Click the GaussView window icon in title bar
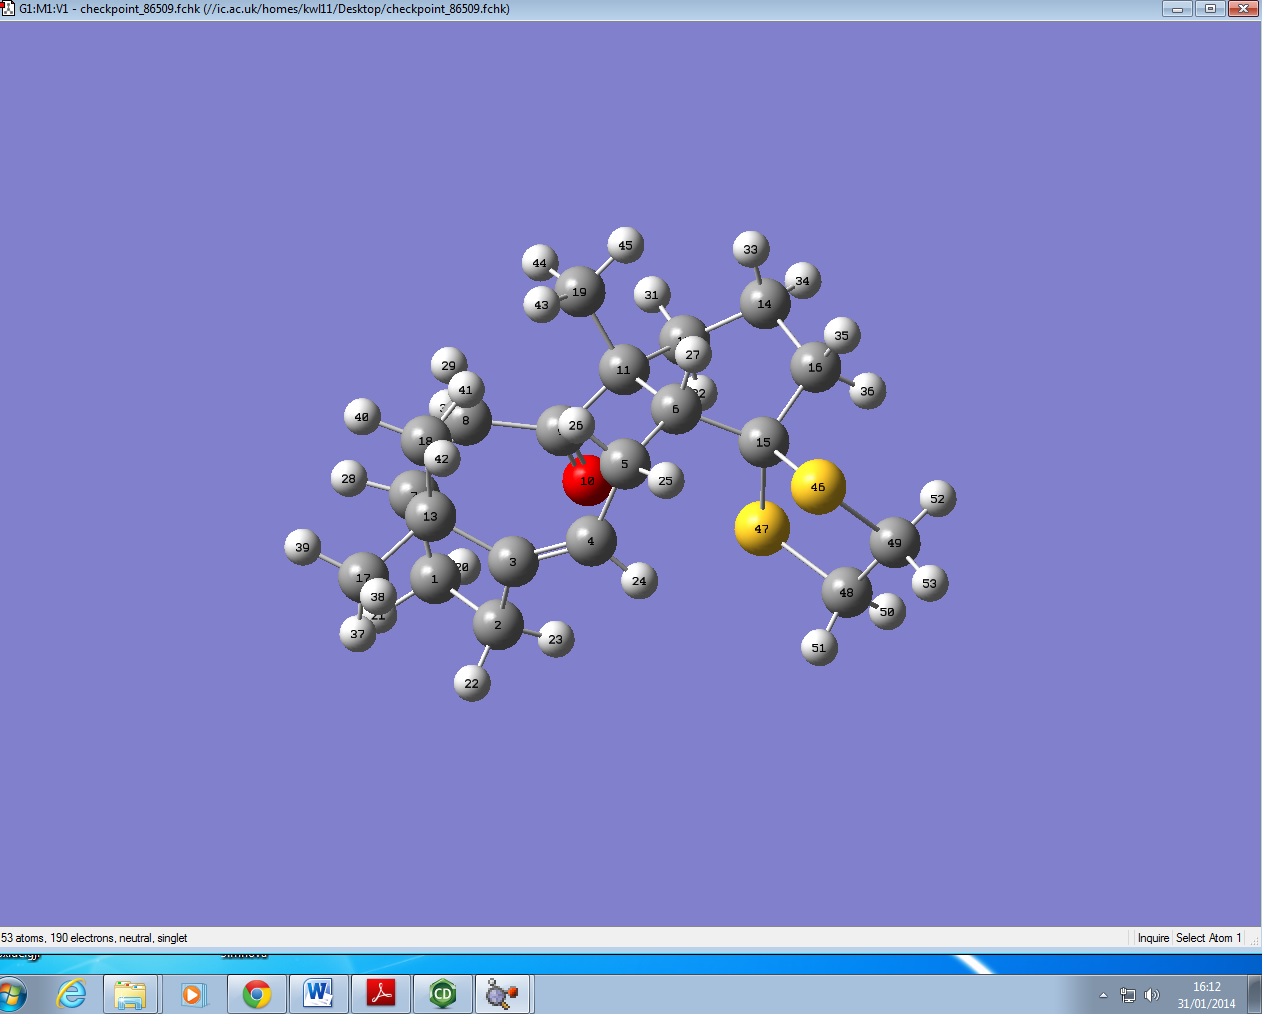 coord(8,9)
